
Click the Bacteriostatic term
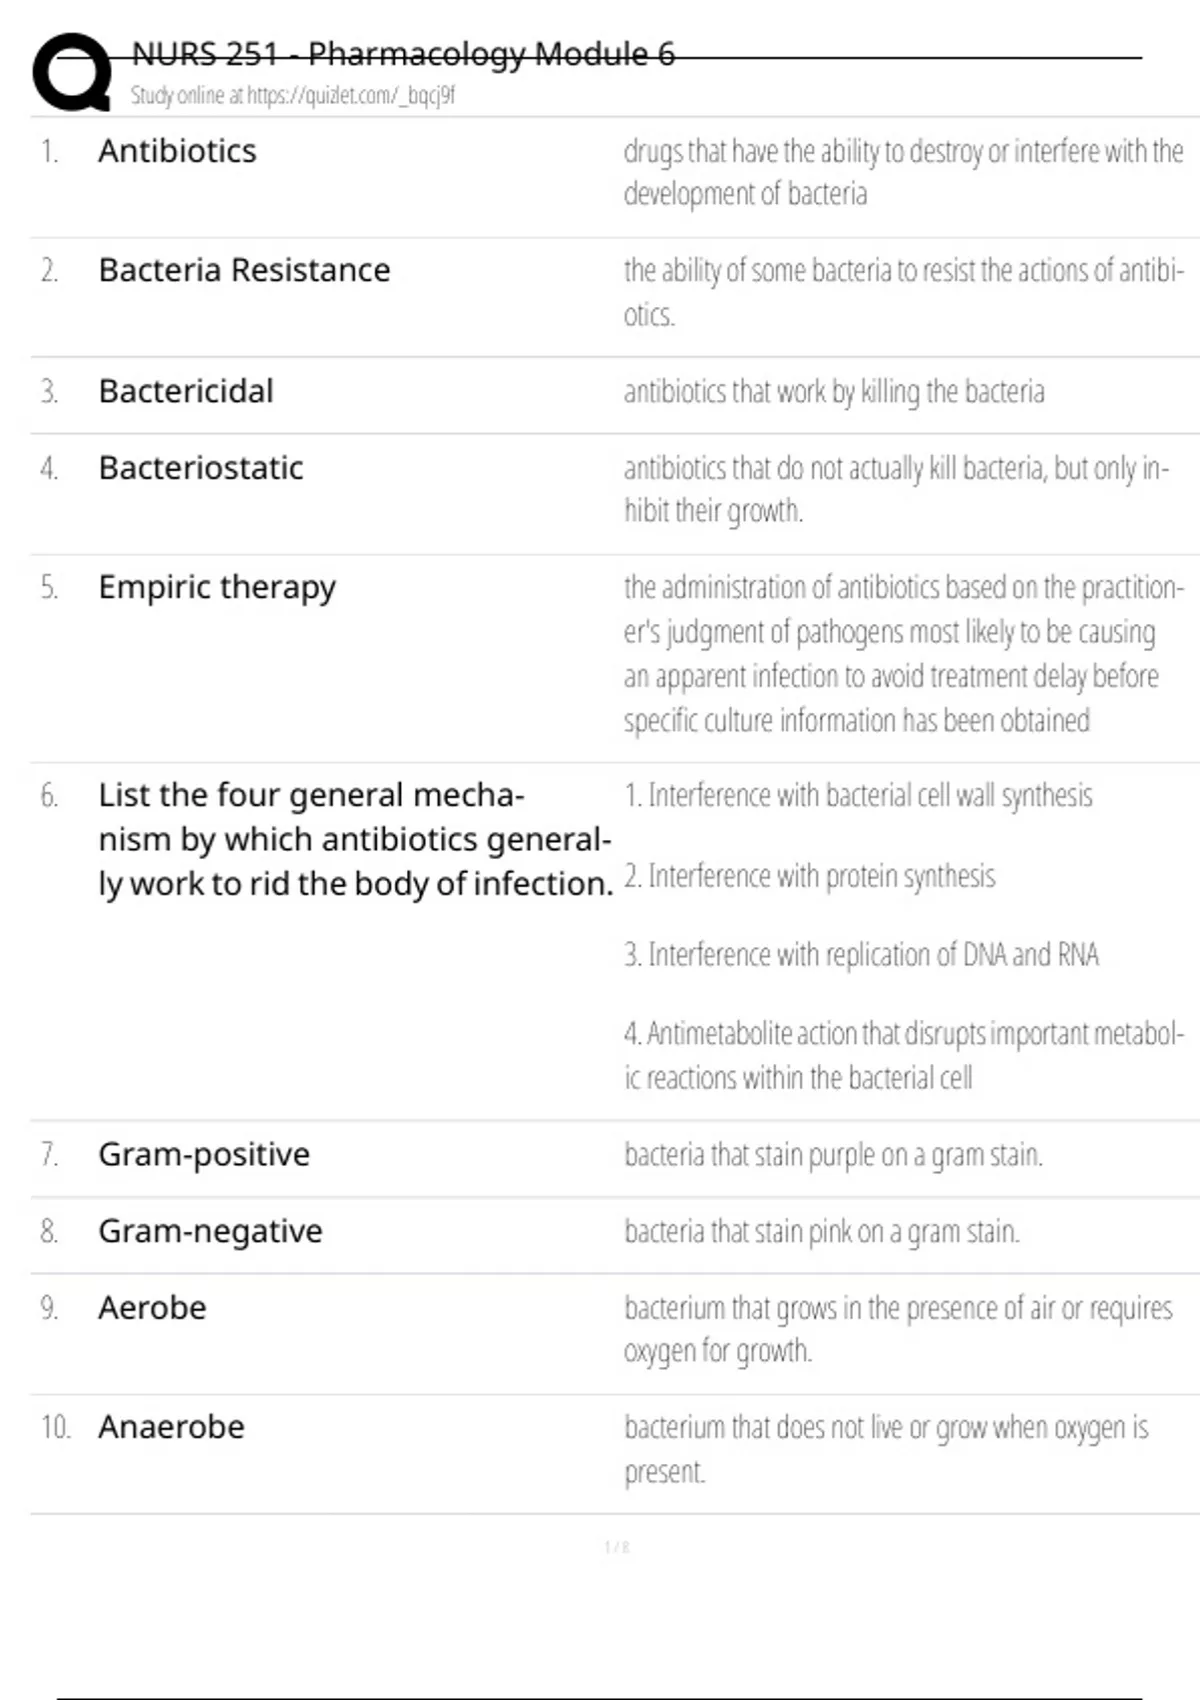[x=200, y=468]
